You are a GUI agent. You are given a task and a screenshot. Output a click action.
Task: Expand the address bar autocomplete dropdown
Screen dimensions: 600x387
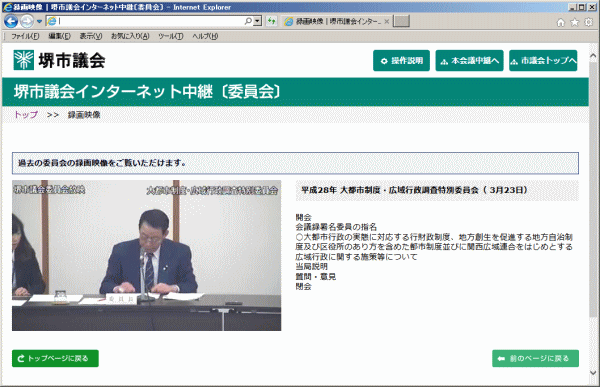click(258, 21)
